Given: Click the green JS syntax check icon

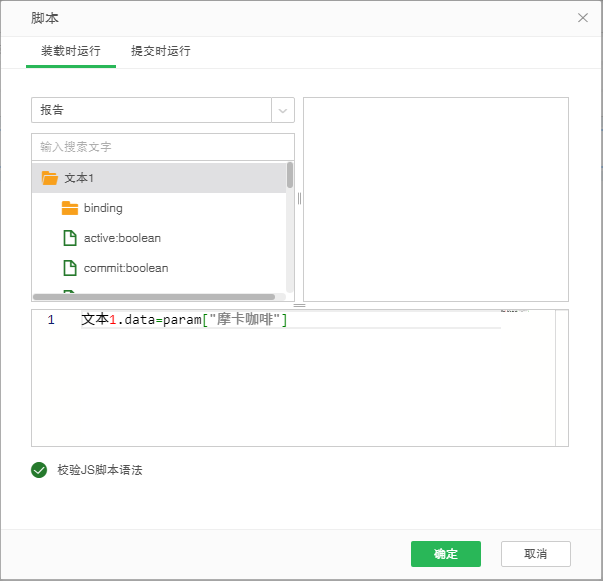Looking at the screenshot, I should click(39, 469).
